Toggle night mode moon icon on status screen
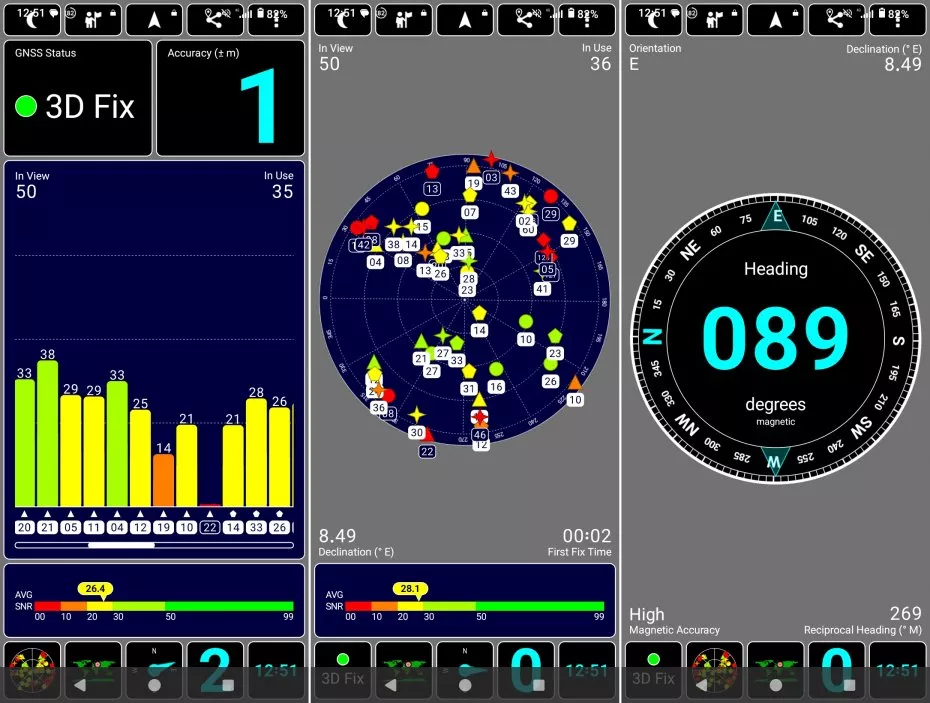This screenshot has height=703, width=930. 32,20
